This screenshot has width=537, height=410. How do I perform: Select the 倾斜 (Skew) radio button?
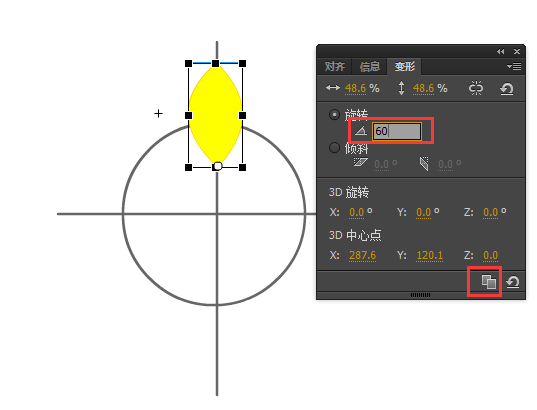334,148
